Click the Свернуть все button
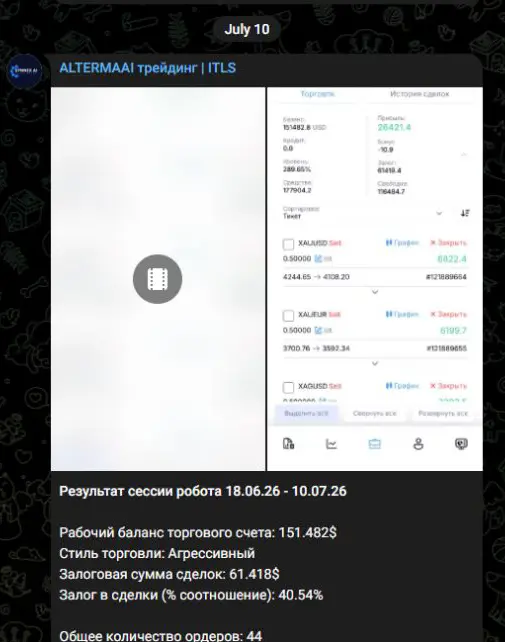The image size is (505, 642). [375, 414]
